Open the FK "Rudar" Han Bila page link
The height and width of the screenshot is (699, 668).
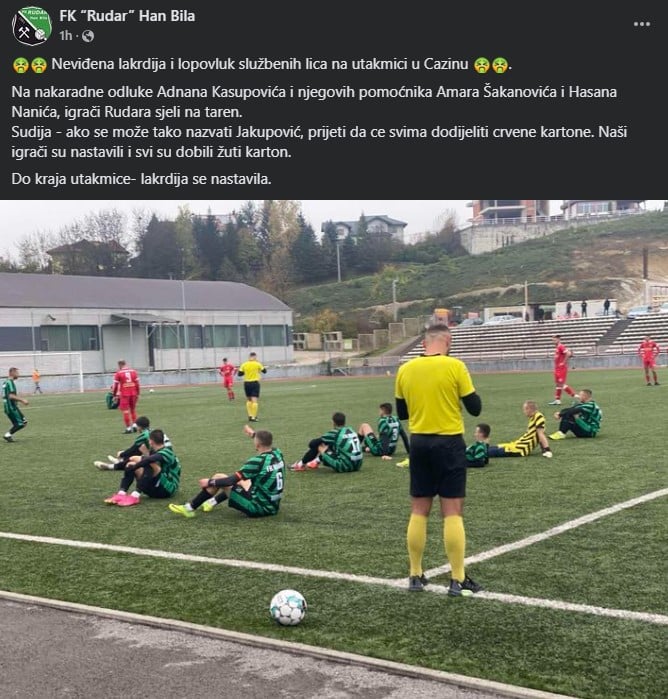coord(127,16)
